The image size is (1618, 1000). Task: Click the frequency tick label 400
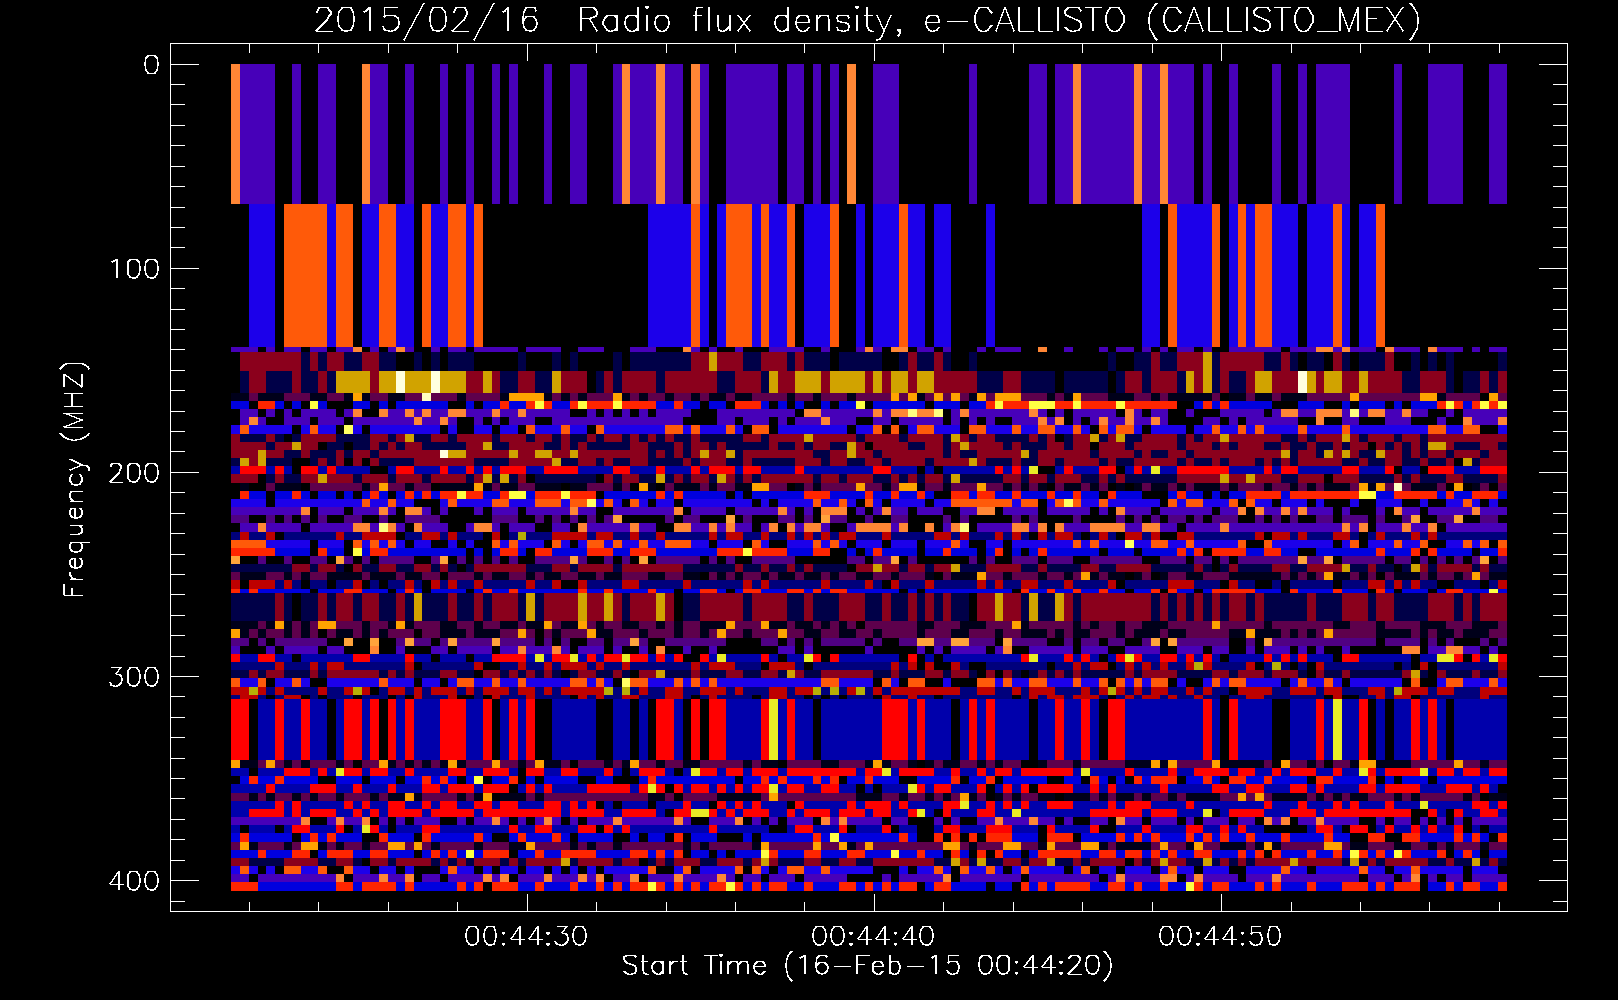coord(134,881)
